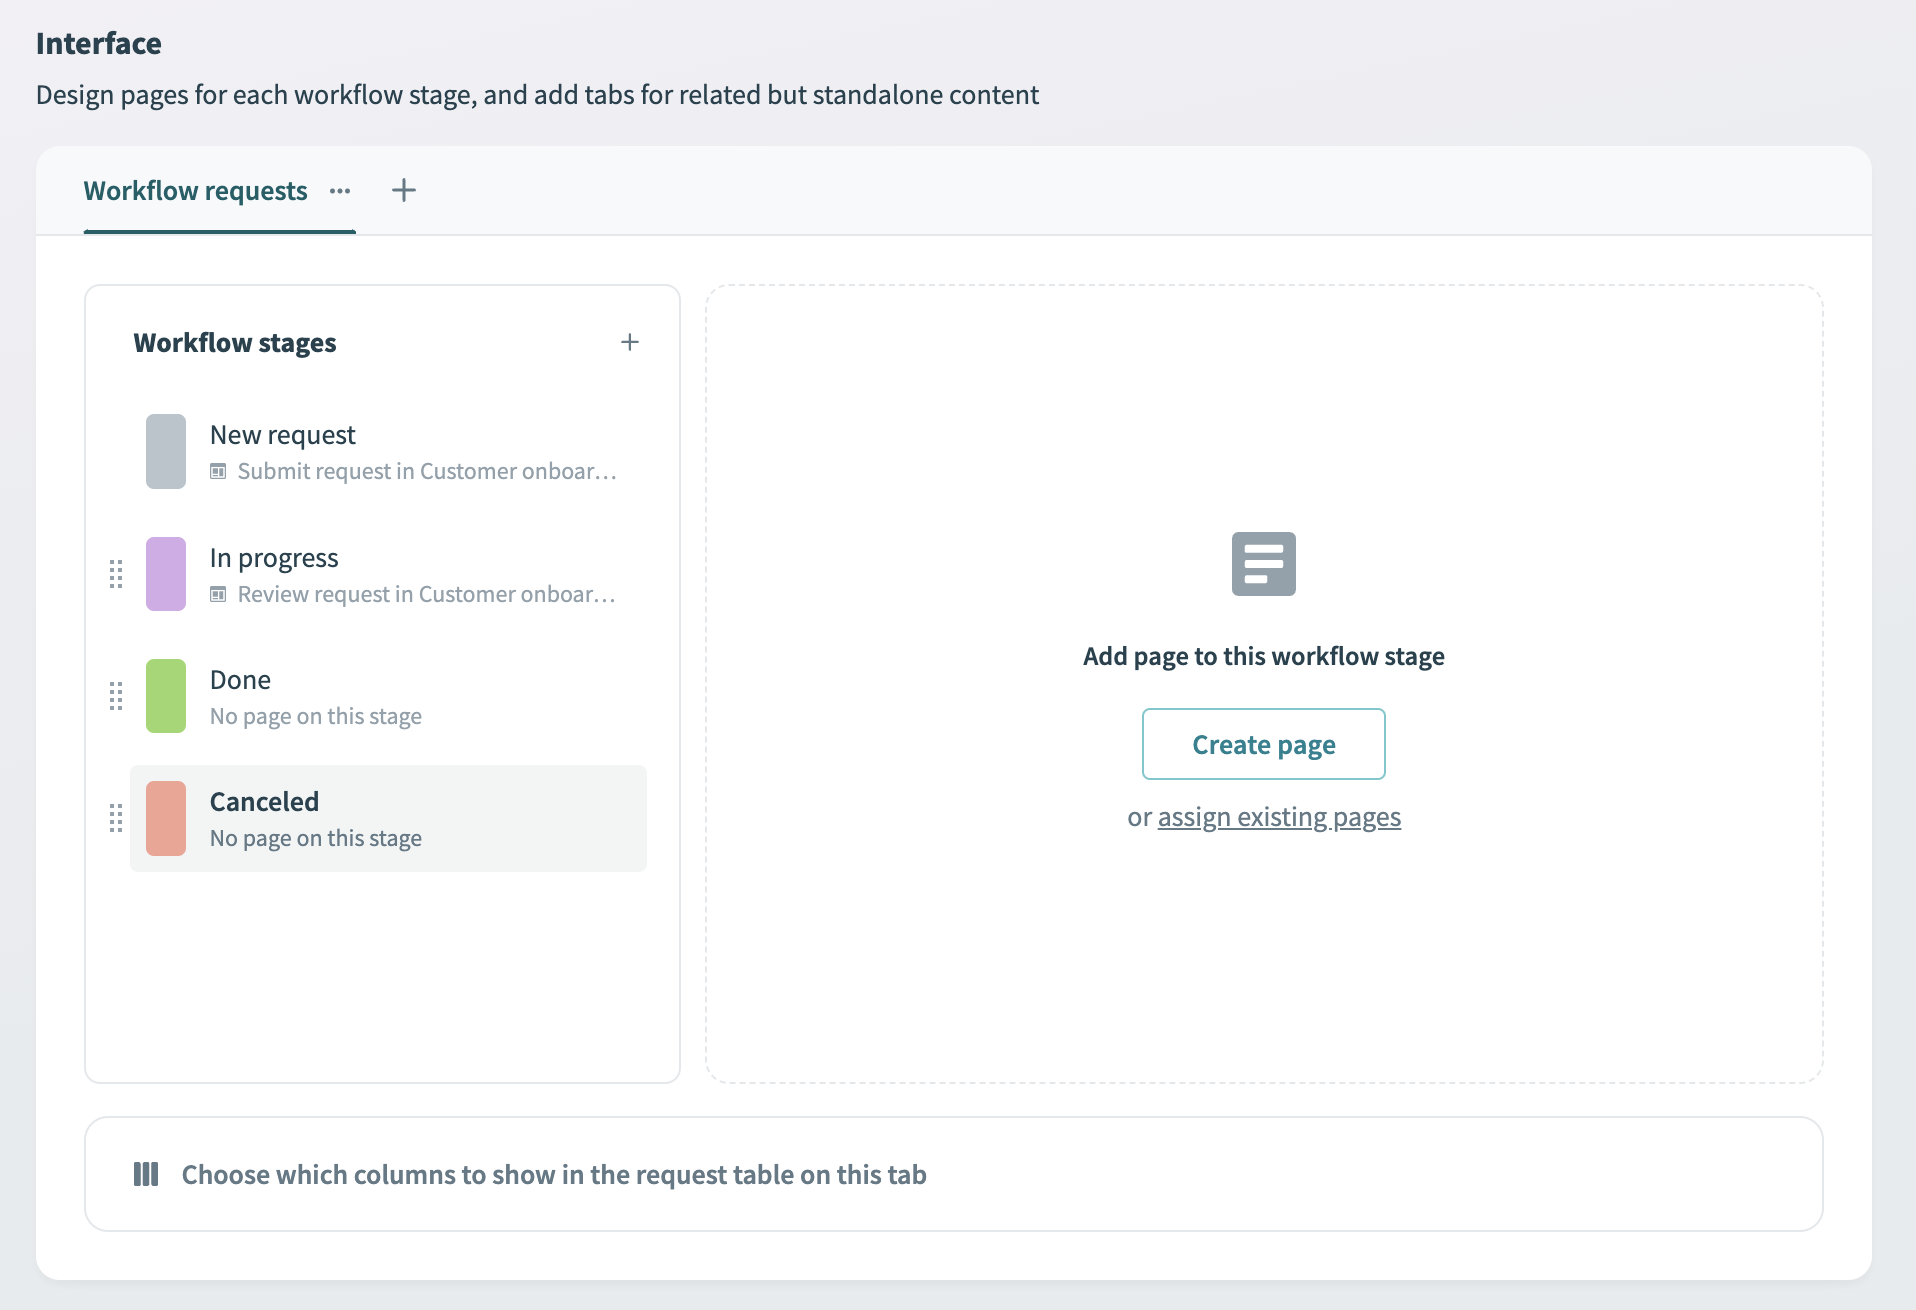Select the New request workflow stage

pyautogui.click(x=330, y=450)
